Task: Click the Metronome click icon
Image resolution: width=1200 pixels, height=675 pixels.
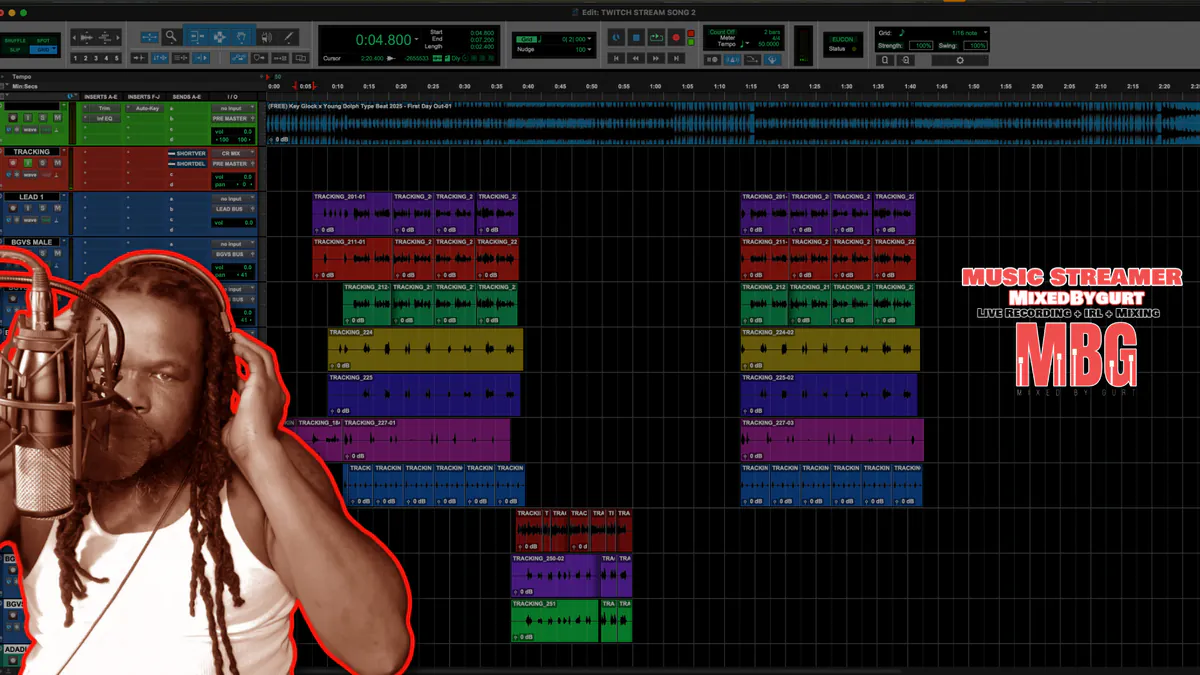Action: tap(732, 59)
